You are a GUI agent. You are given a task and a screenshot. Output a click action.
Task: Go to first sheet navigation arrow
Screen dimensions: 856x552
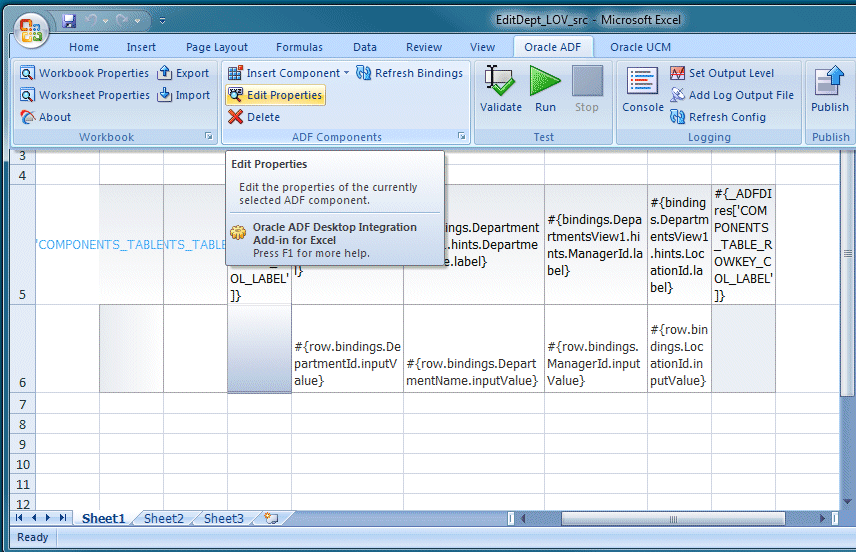tap(19, 518)
